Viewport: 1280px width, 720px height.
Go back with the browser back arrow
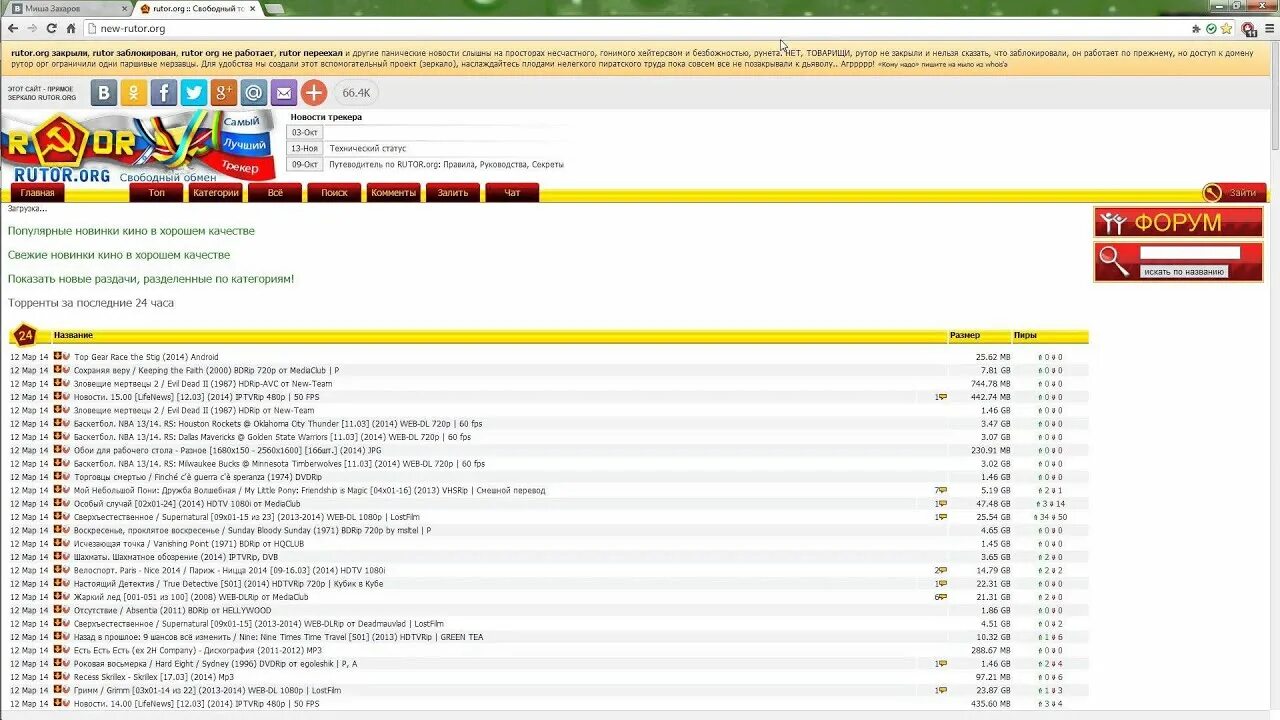13,28
